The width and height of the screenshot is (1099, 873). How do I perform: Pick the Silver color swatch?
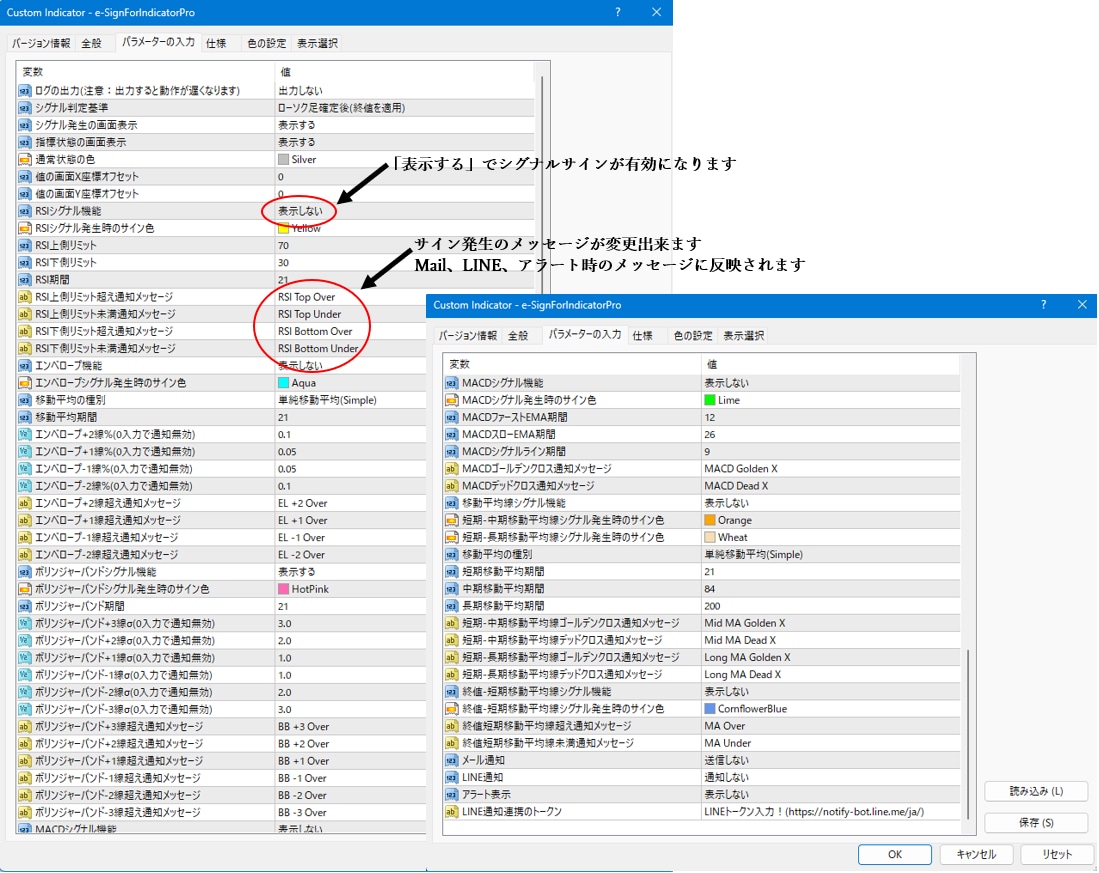click(x=283, y=159)
